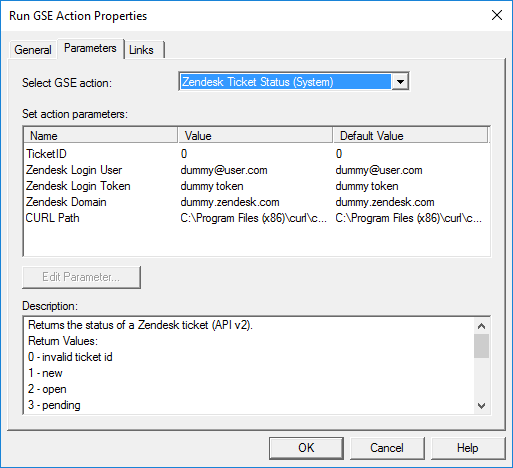Click dummy@user.com in the Default Value column
The width and height of the screenshot is (513, 468).
pyautogui.click(x=379, y=170)
